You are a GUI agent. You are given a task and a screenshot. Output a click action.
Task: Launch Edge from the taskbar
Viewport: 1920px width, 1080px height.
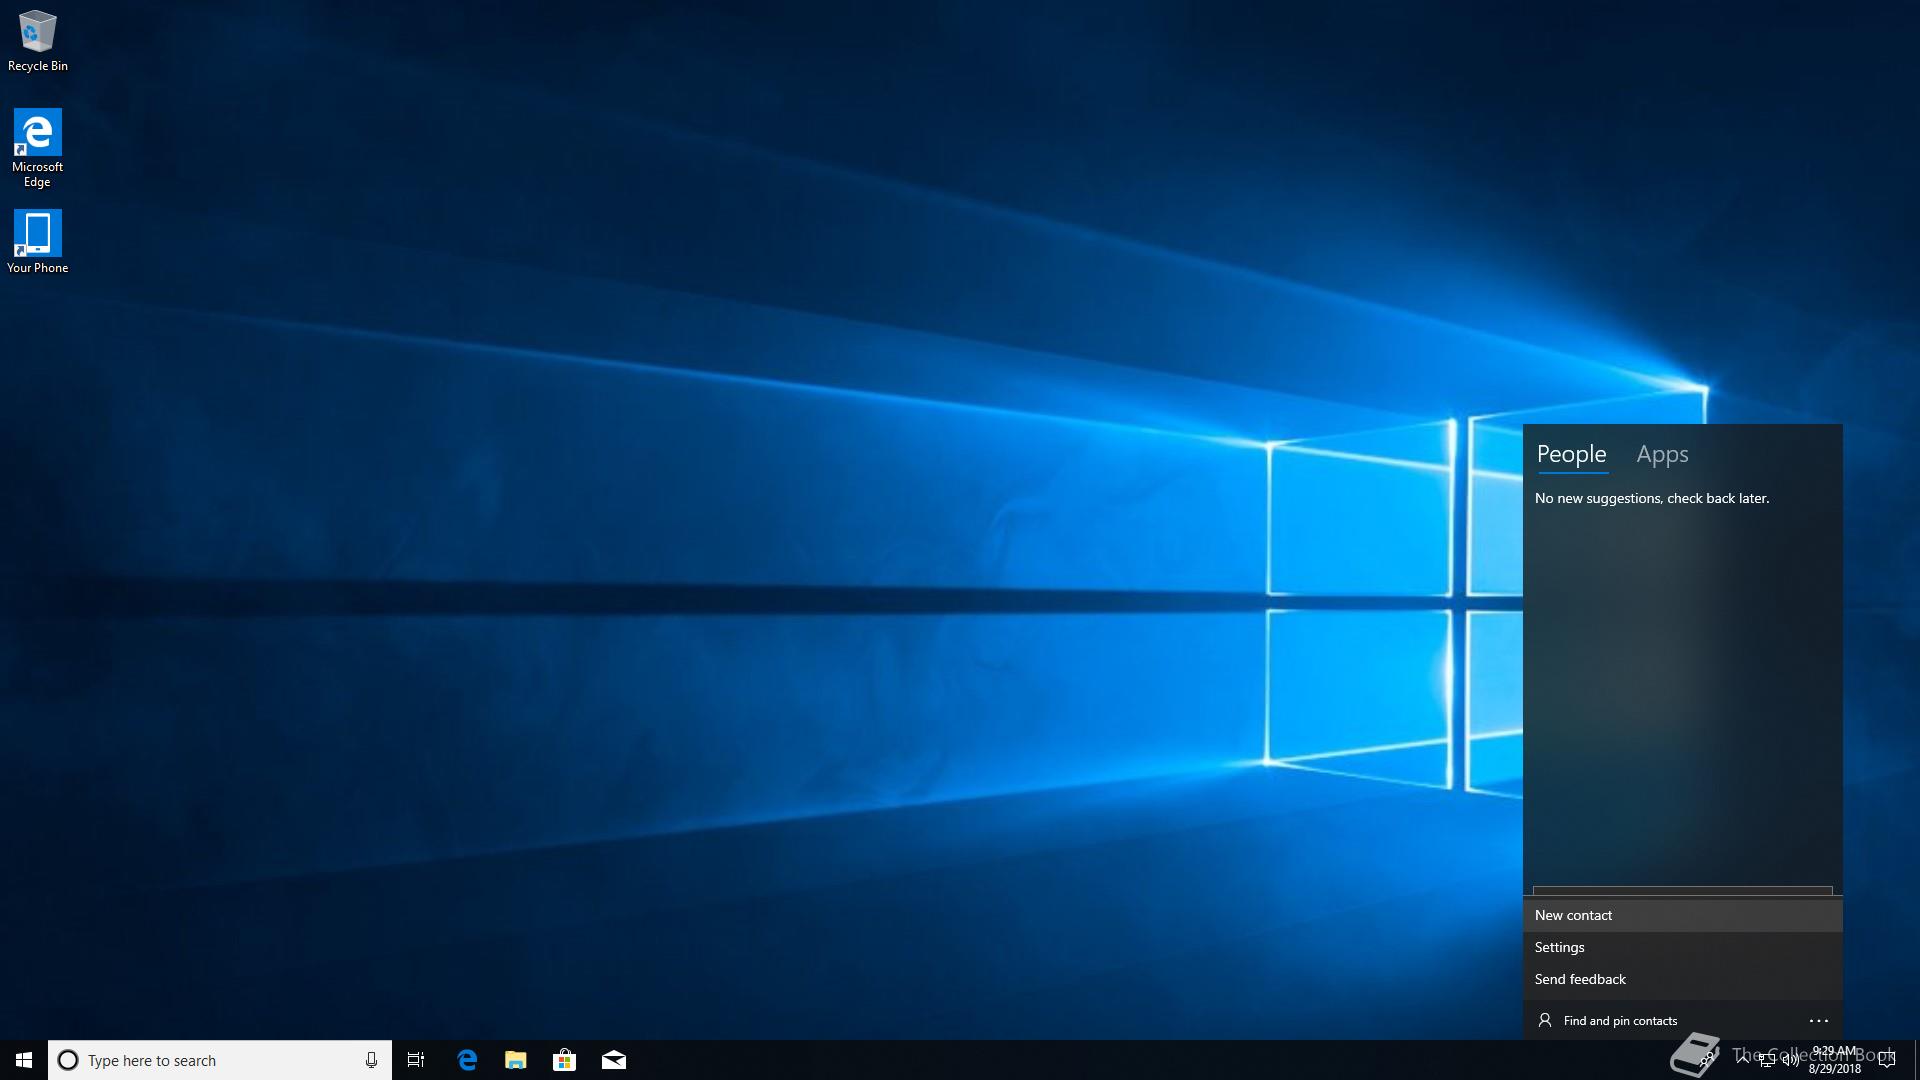(x=467, y=1060)
